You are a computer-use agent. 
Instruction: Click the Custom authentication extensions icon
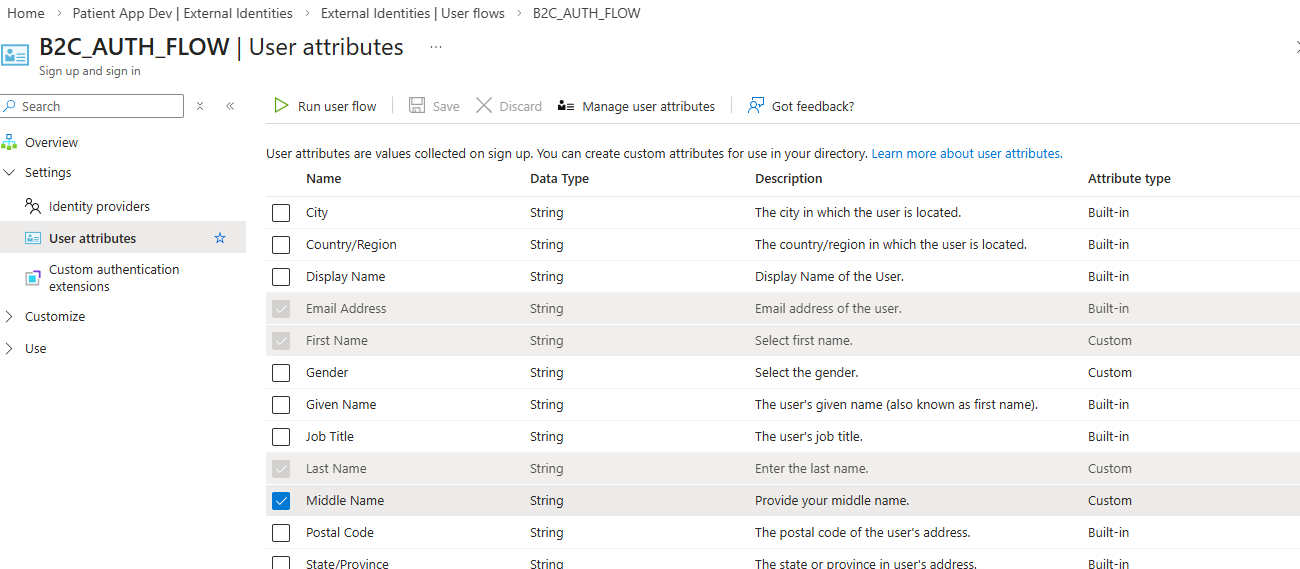(x=33, y=277)
